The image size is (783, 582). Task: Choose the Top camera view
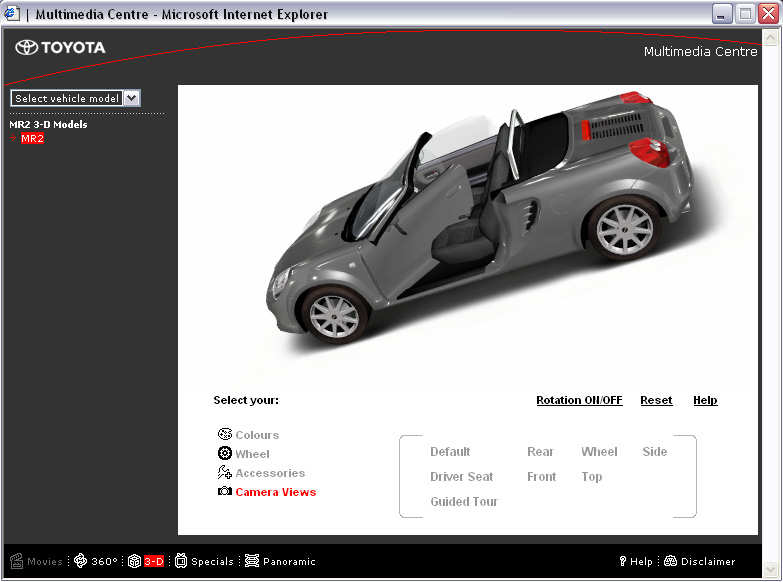tap(592, 477)
